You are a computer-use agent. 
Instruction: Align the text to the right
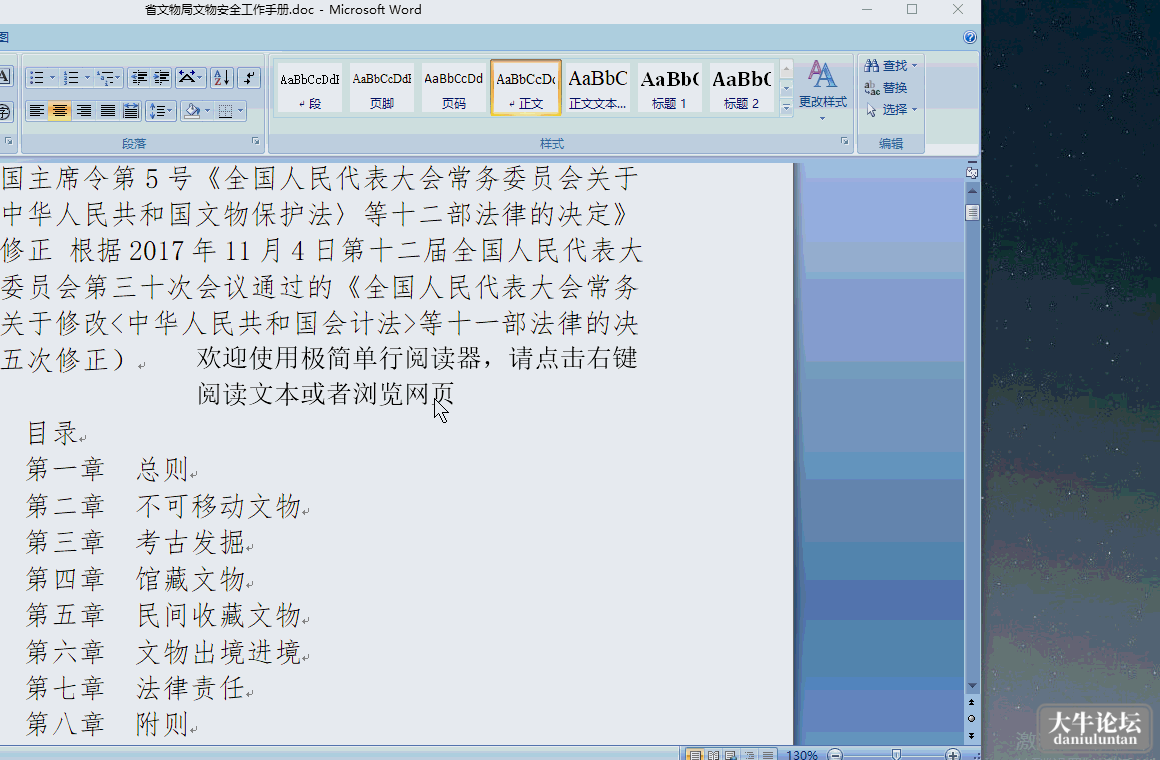click(84, 111)
